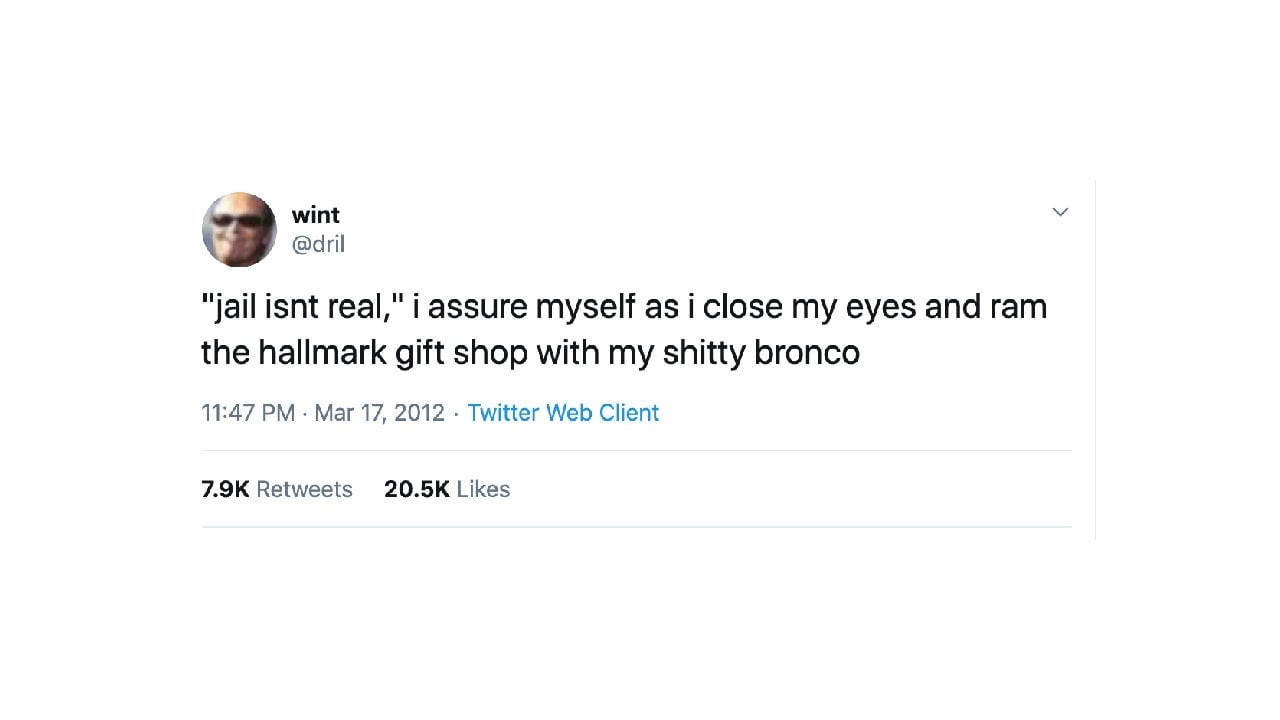Click the 11:47 PM timestamp
The image size is (1280, 720).
[248, 413]
